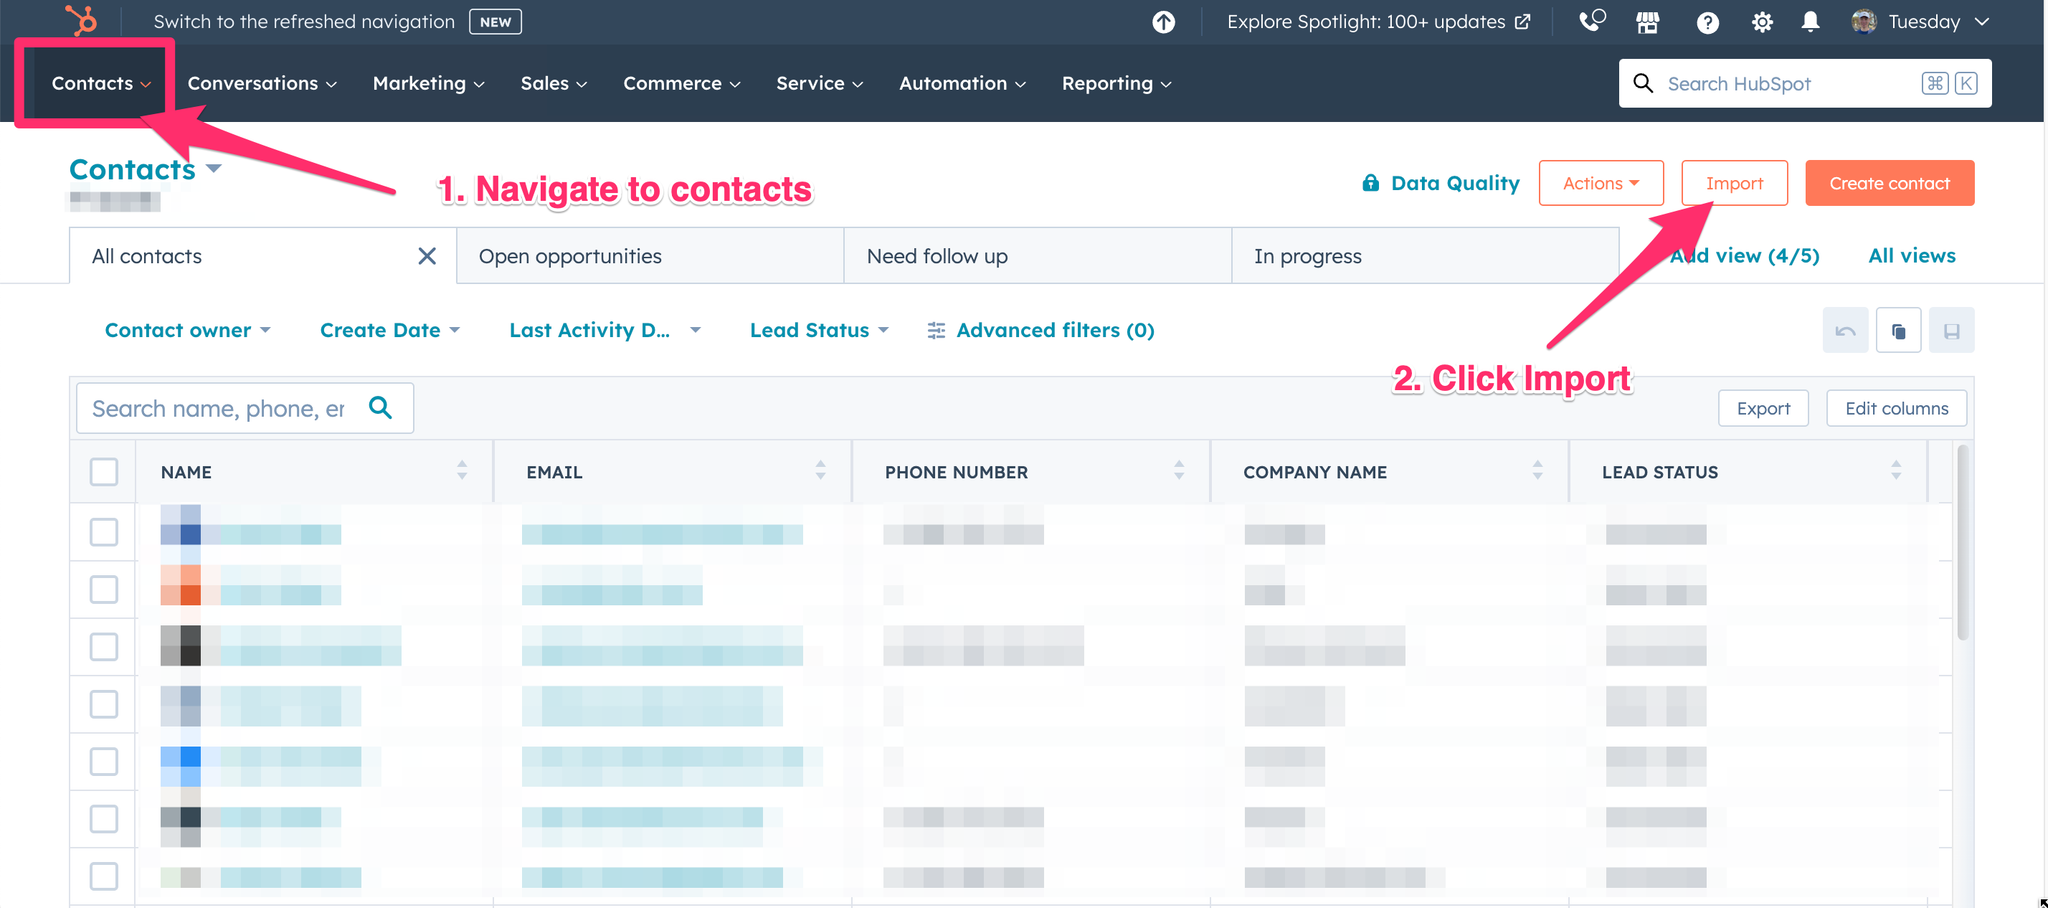Click the magnifier in Search HubSpot
Screen dimensions: 2048x908
coord(1643,83)
